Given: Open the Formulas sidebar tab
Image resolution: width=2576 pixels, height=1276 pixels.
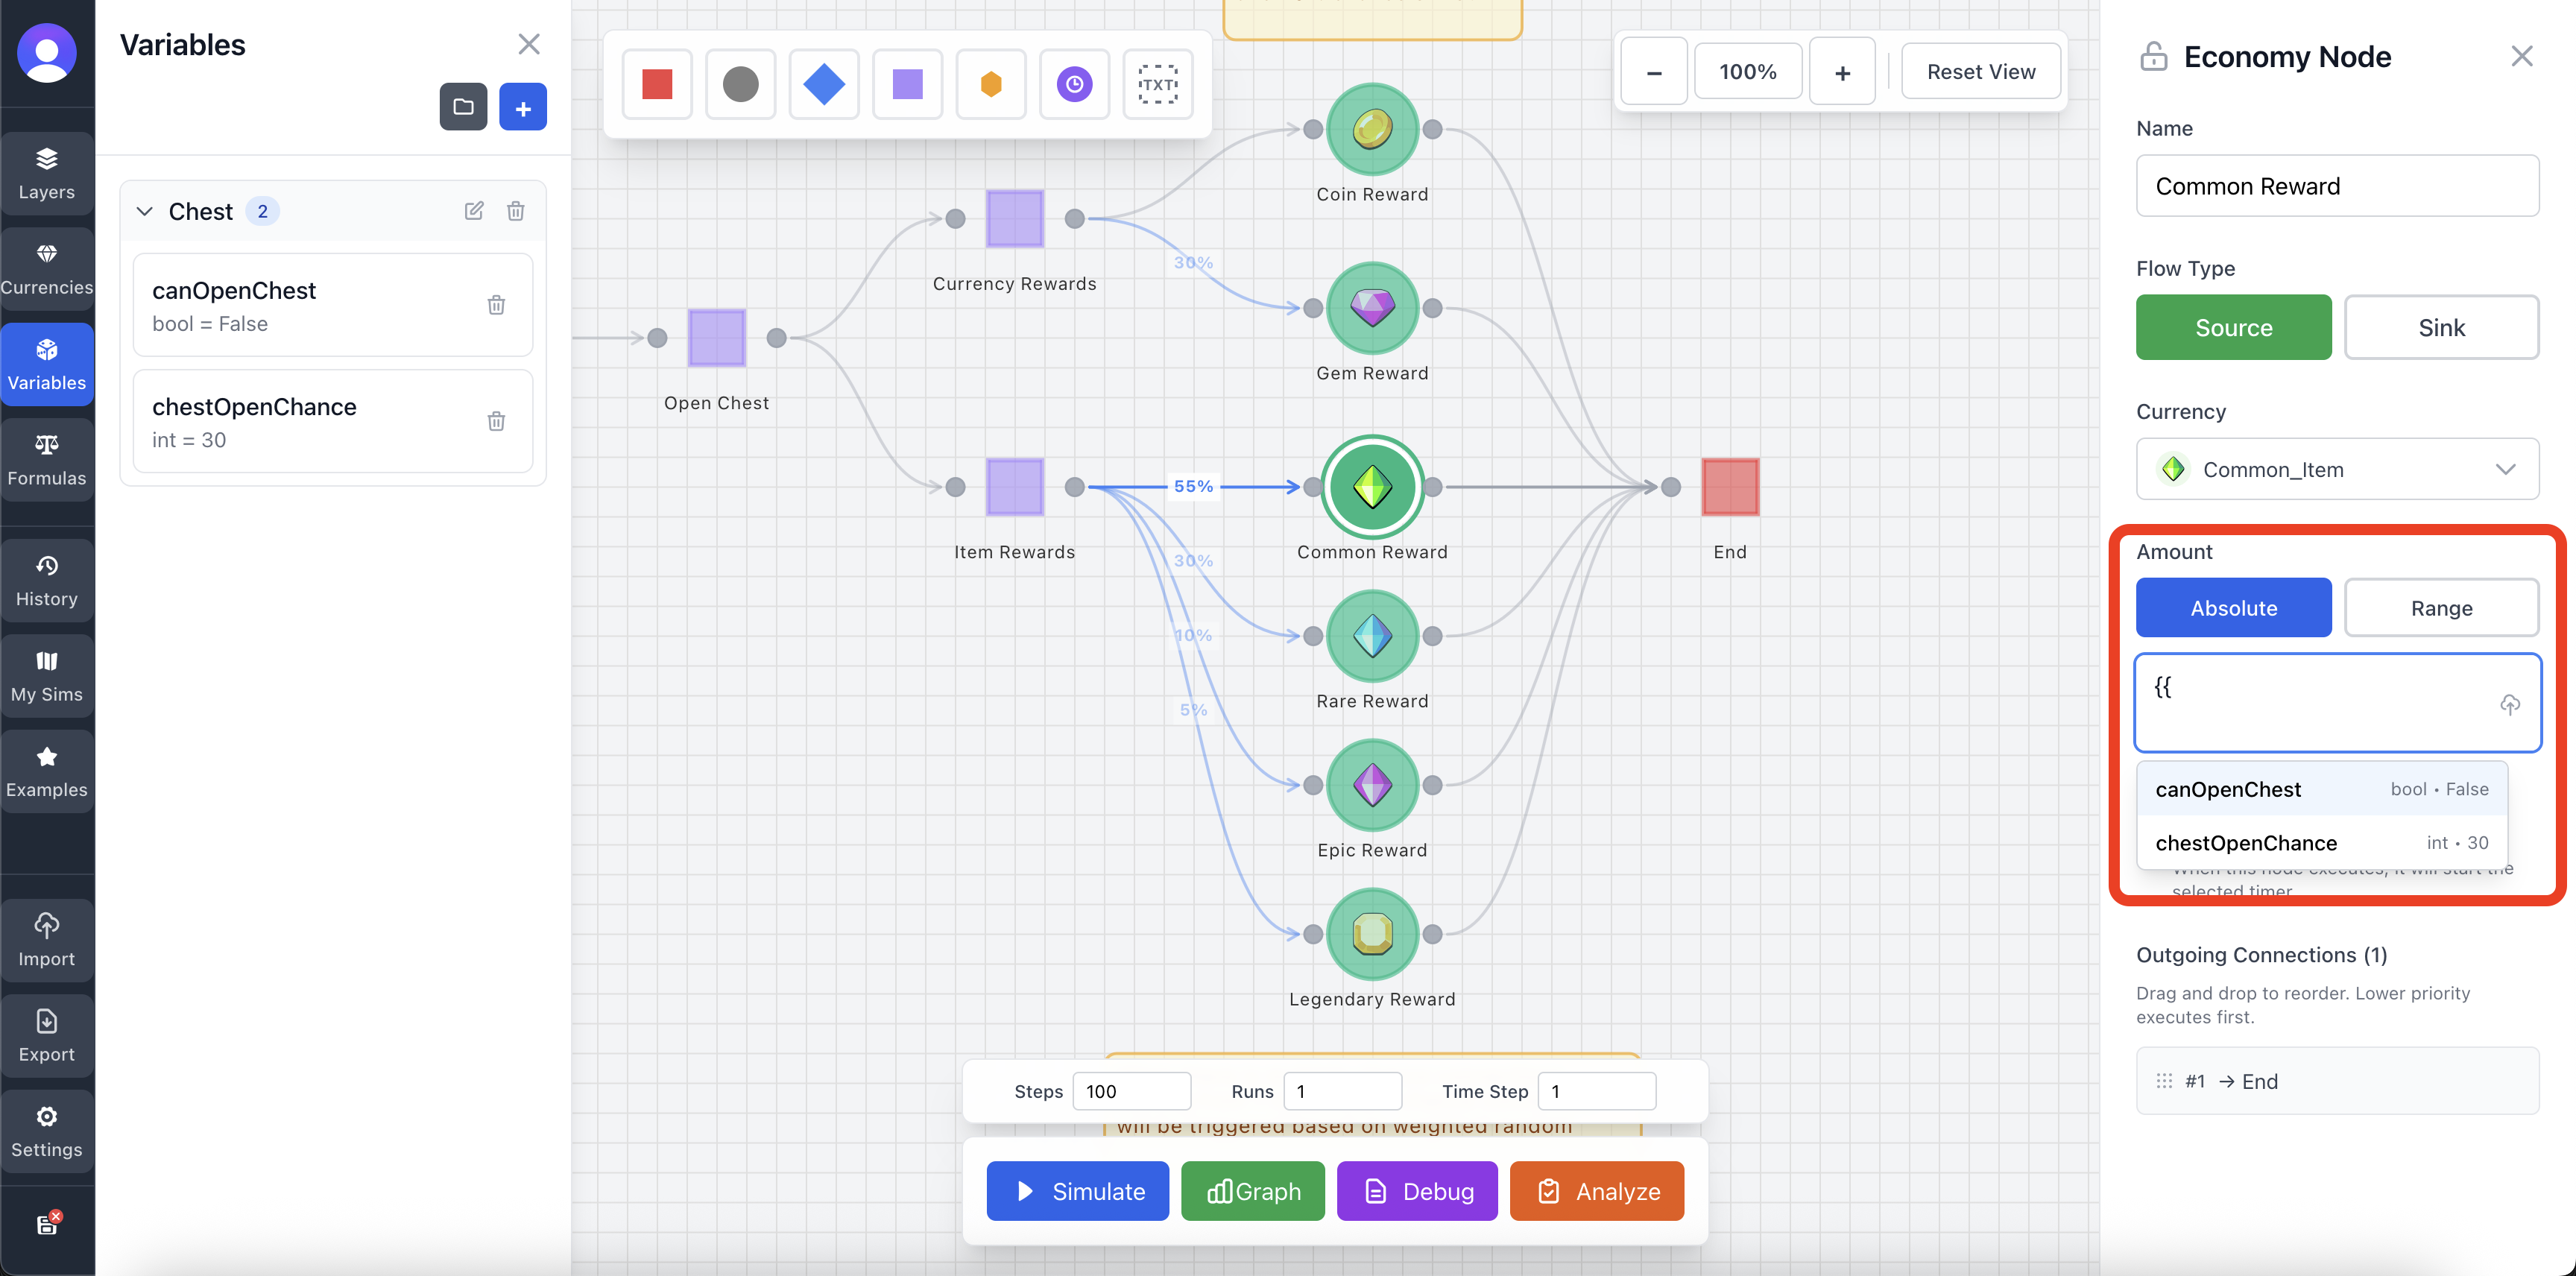Looking at the screenshot, I should tap(47, 459).
